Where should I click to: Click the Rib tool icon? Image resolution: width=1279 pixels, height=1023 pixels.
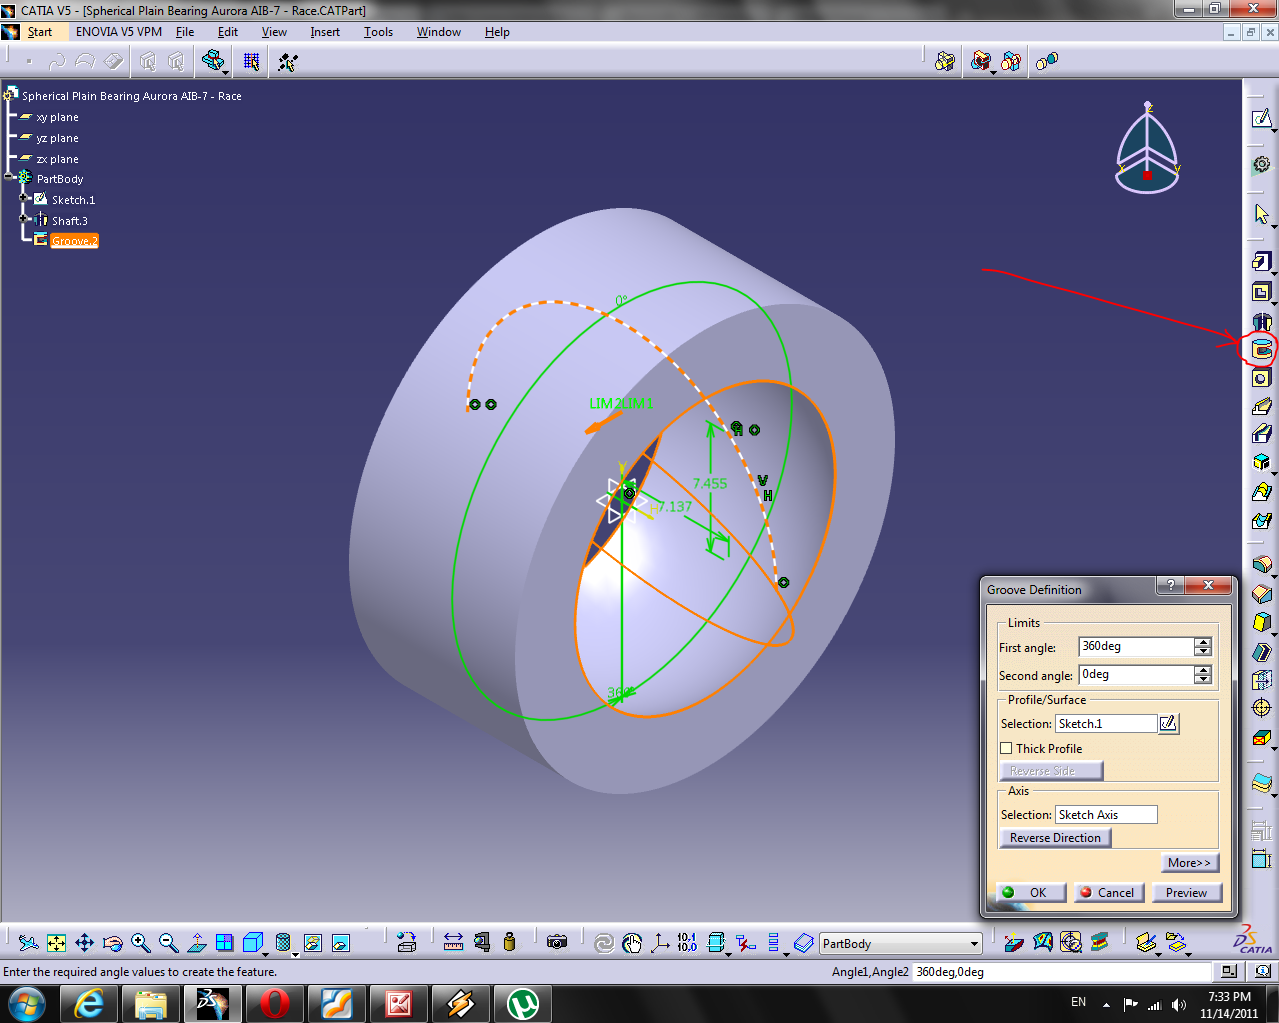coord(1261,406)
